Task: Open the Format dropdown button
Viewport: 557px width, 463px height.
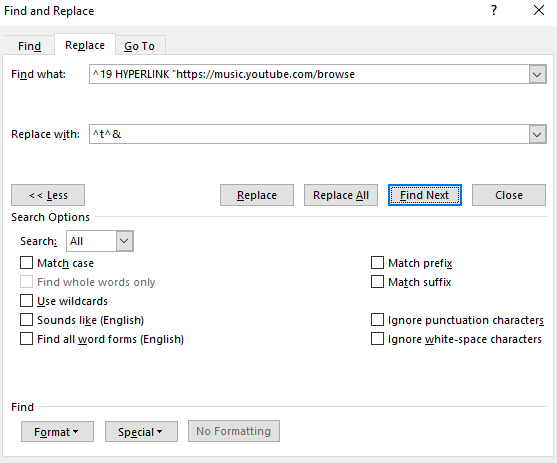Action: [57, 432]
